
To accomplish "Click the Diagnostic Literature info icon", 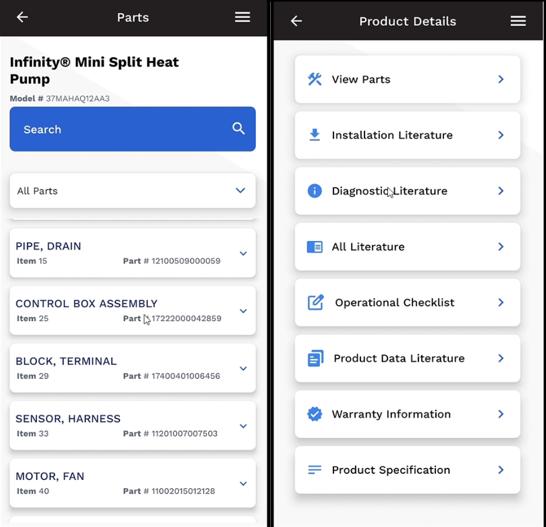I will [x=314, y=191].
